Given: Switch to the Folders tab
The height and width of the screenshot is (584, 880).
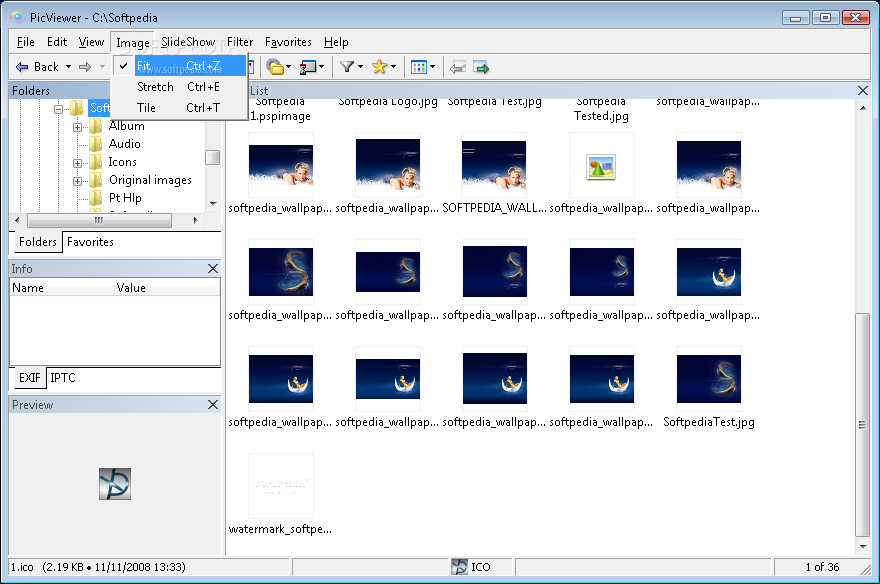Looking at the screenshot, I should 38,242.
